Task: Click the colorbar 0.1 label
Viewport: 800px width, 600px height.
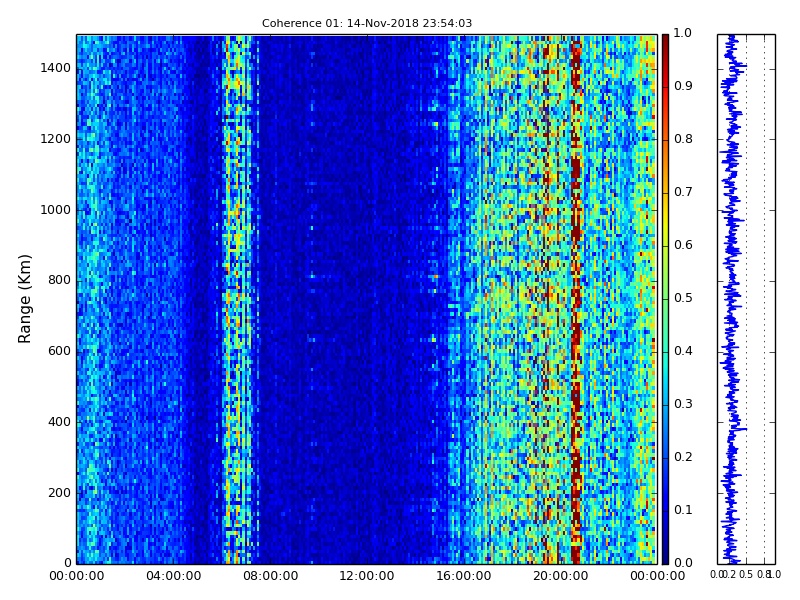Action: click(683, 510)
